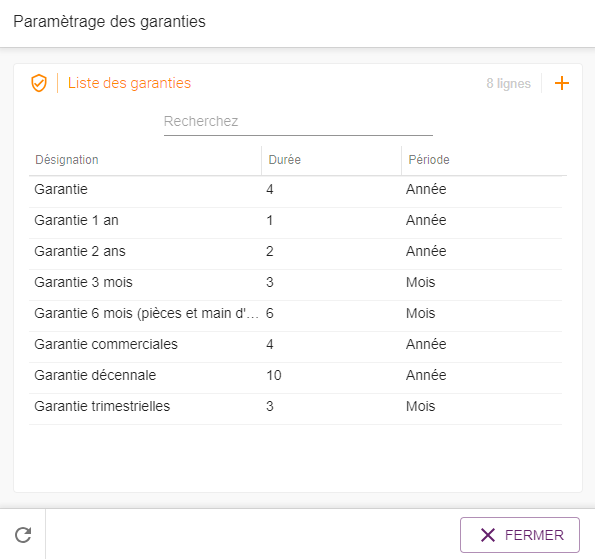
Task: Select the Garantie 1 an row
Action: pos(295,220)
